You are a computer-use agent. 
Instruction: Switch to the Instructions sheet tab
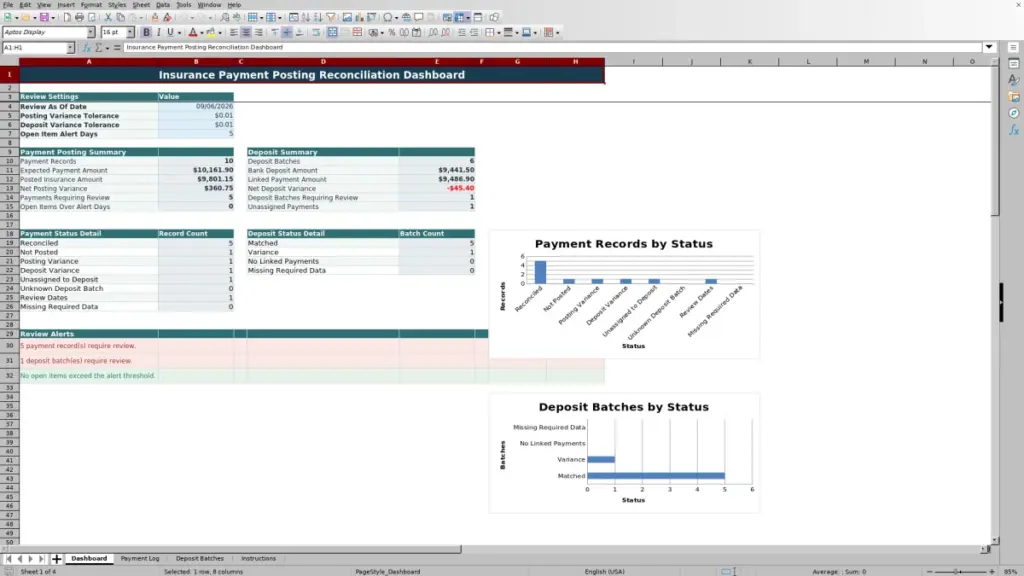click(x=259, y=559)
